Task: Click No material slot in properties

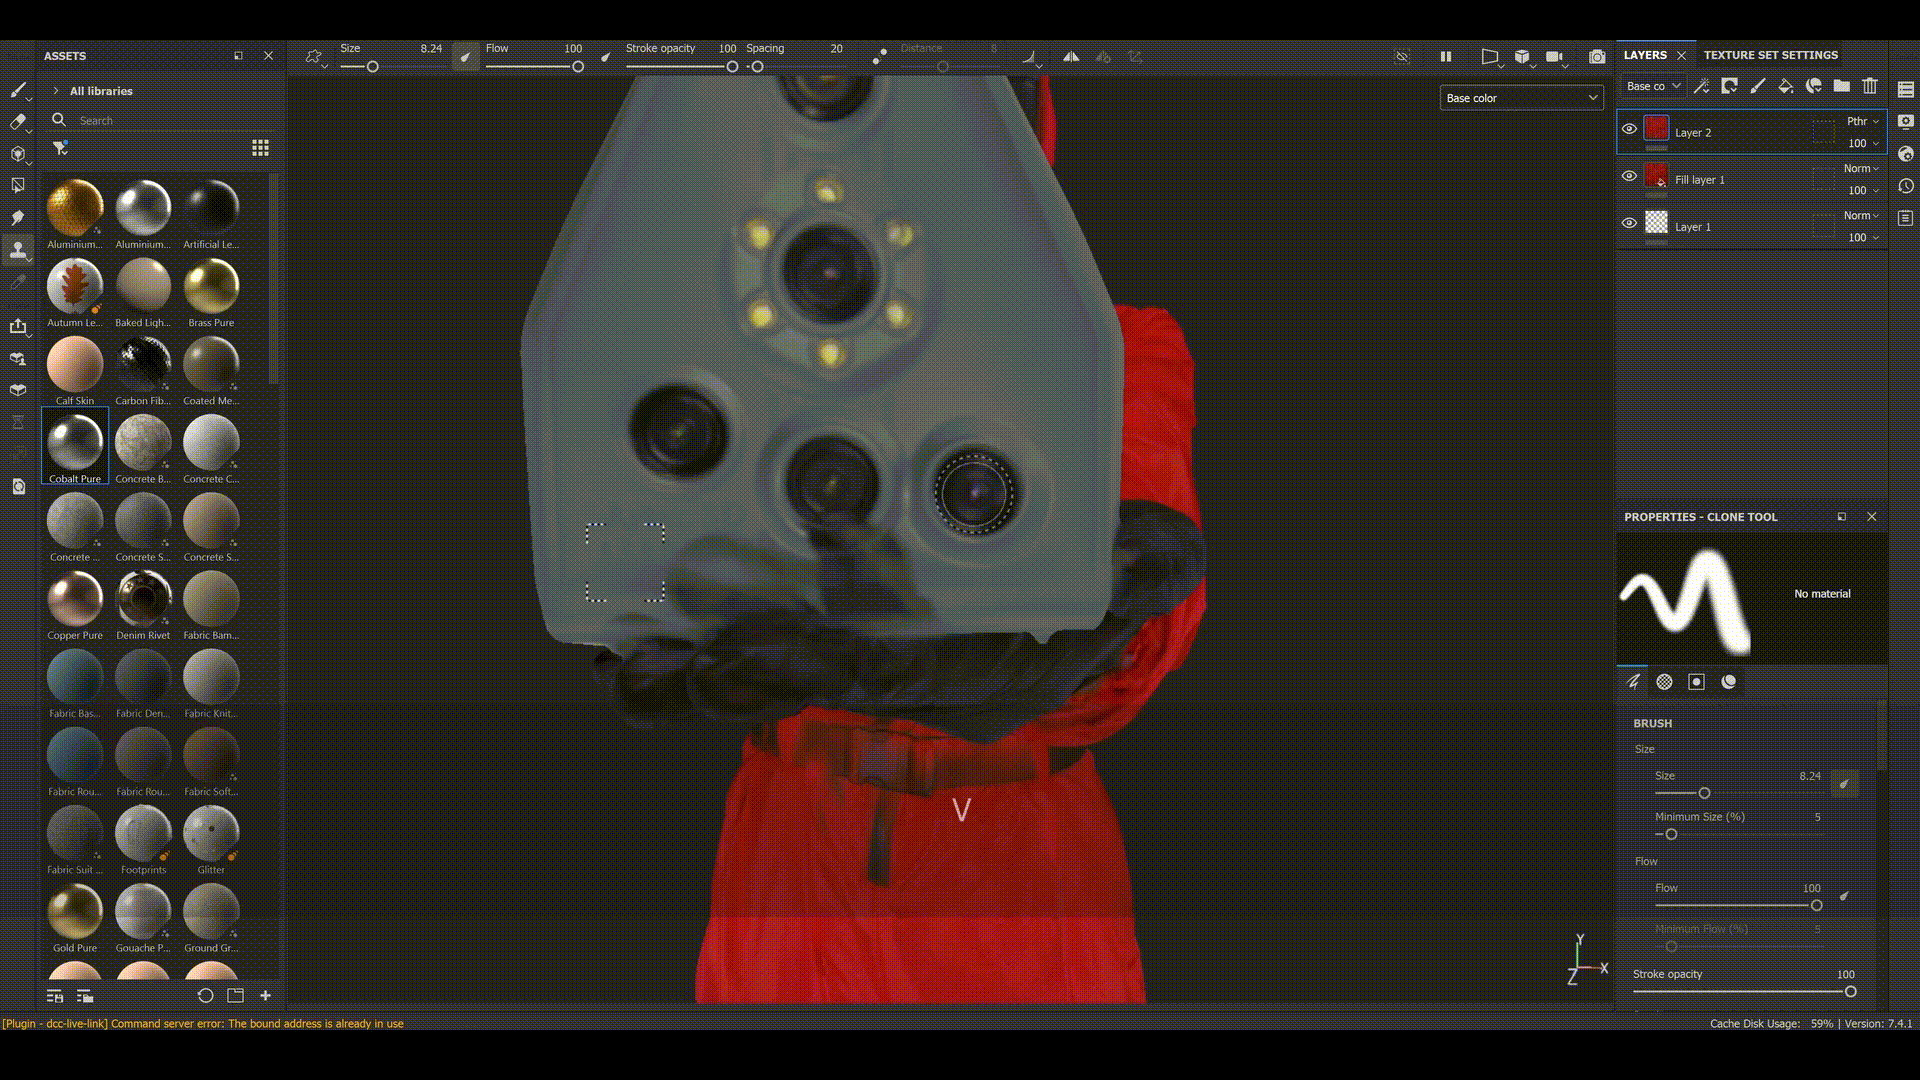Action: (1822, 594)
